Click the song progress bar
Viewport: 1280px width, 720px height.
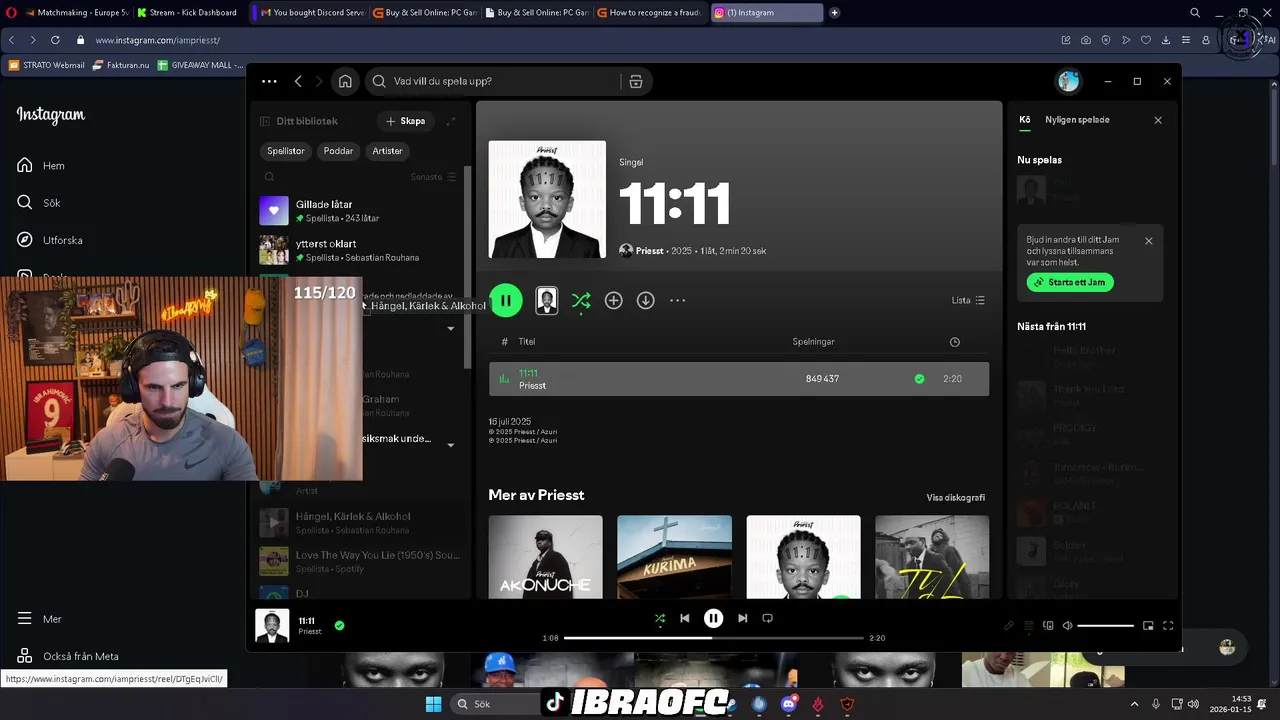point(713,638)
